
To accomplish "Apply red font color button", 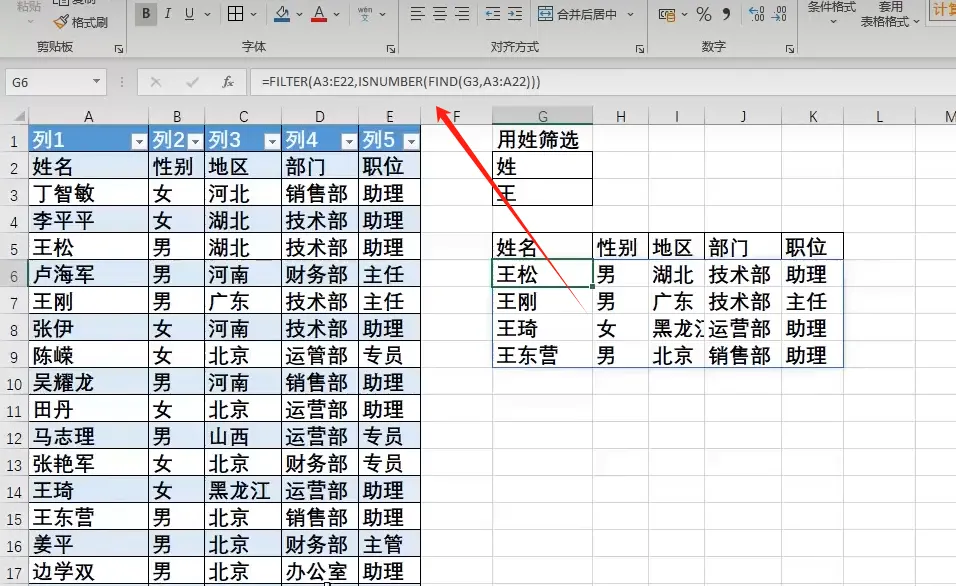I will point(319,13).
